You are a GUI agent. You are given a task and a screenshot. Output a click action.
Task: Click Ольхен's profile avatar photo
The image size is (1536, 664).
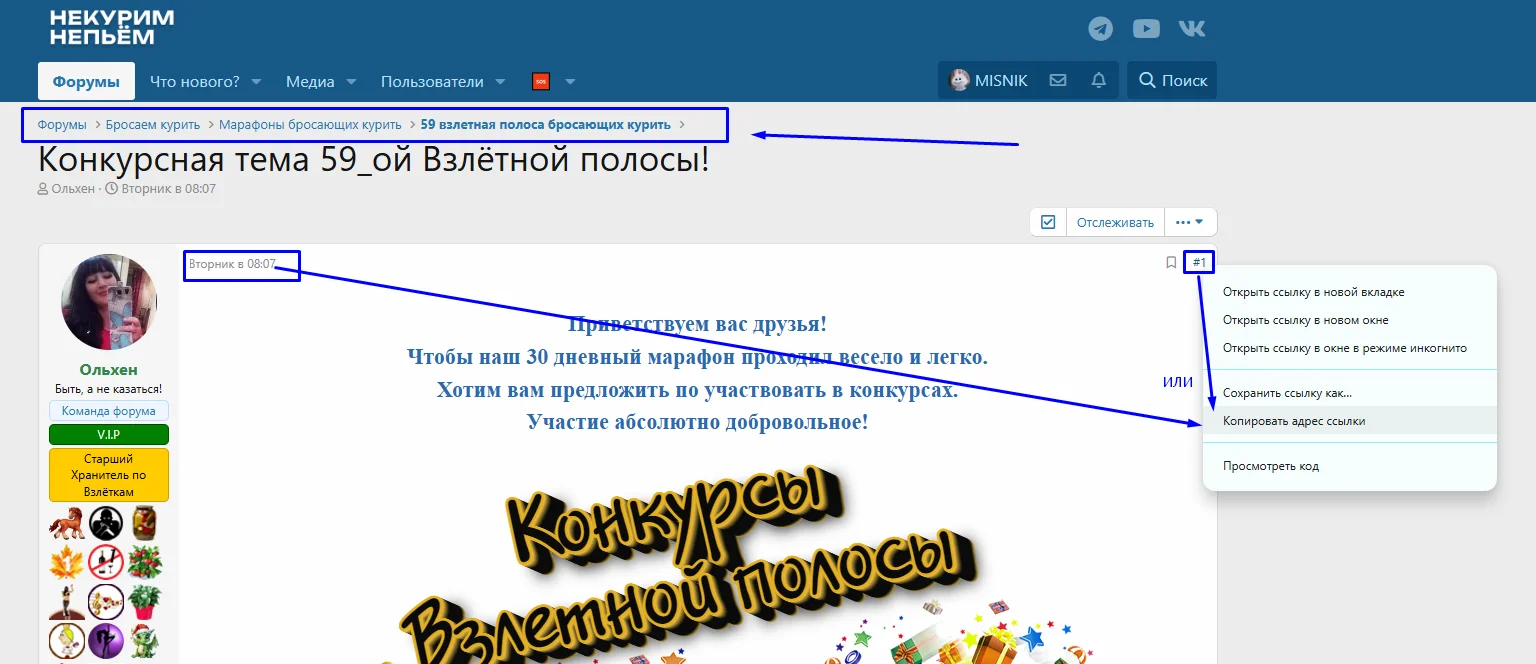(x=107, y=301)
